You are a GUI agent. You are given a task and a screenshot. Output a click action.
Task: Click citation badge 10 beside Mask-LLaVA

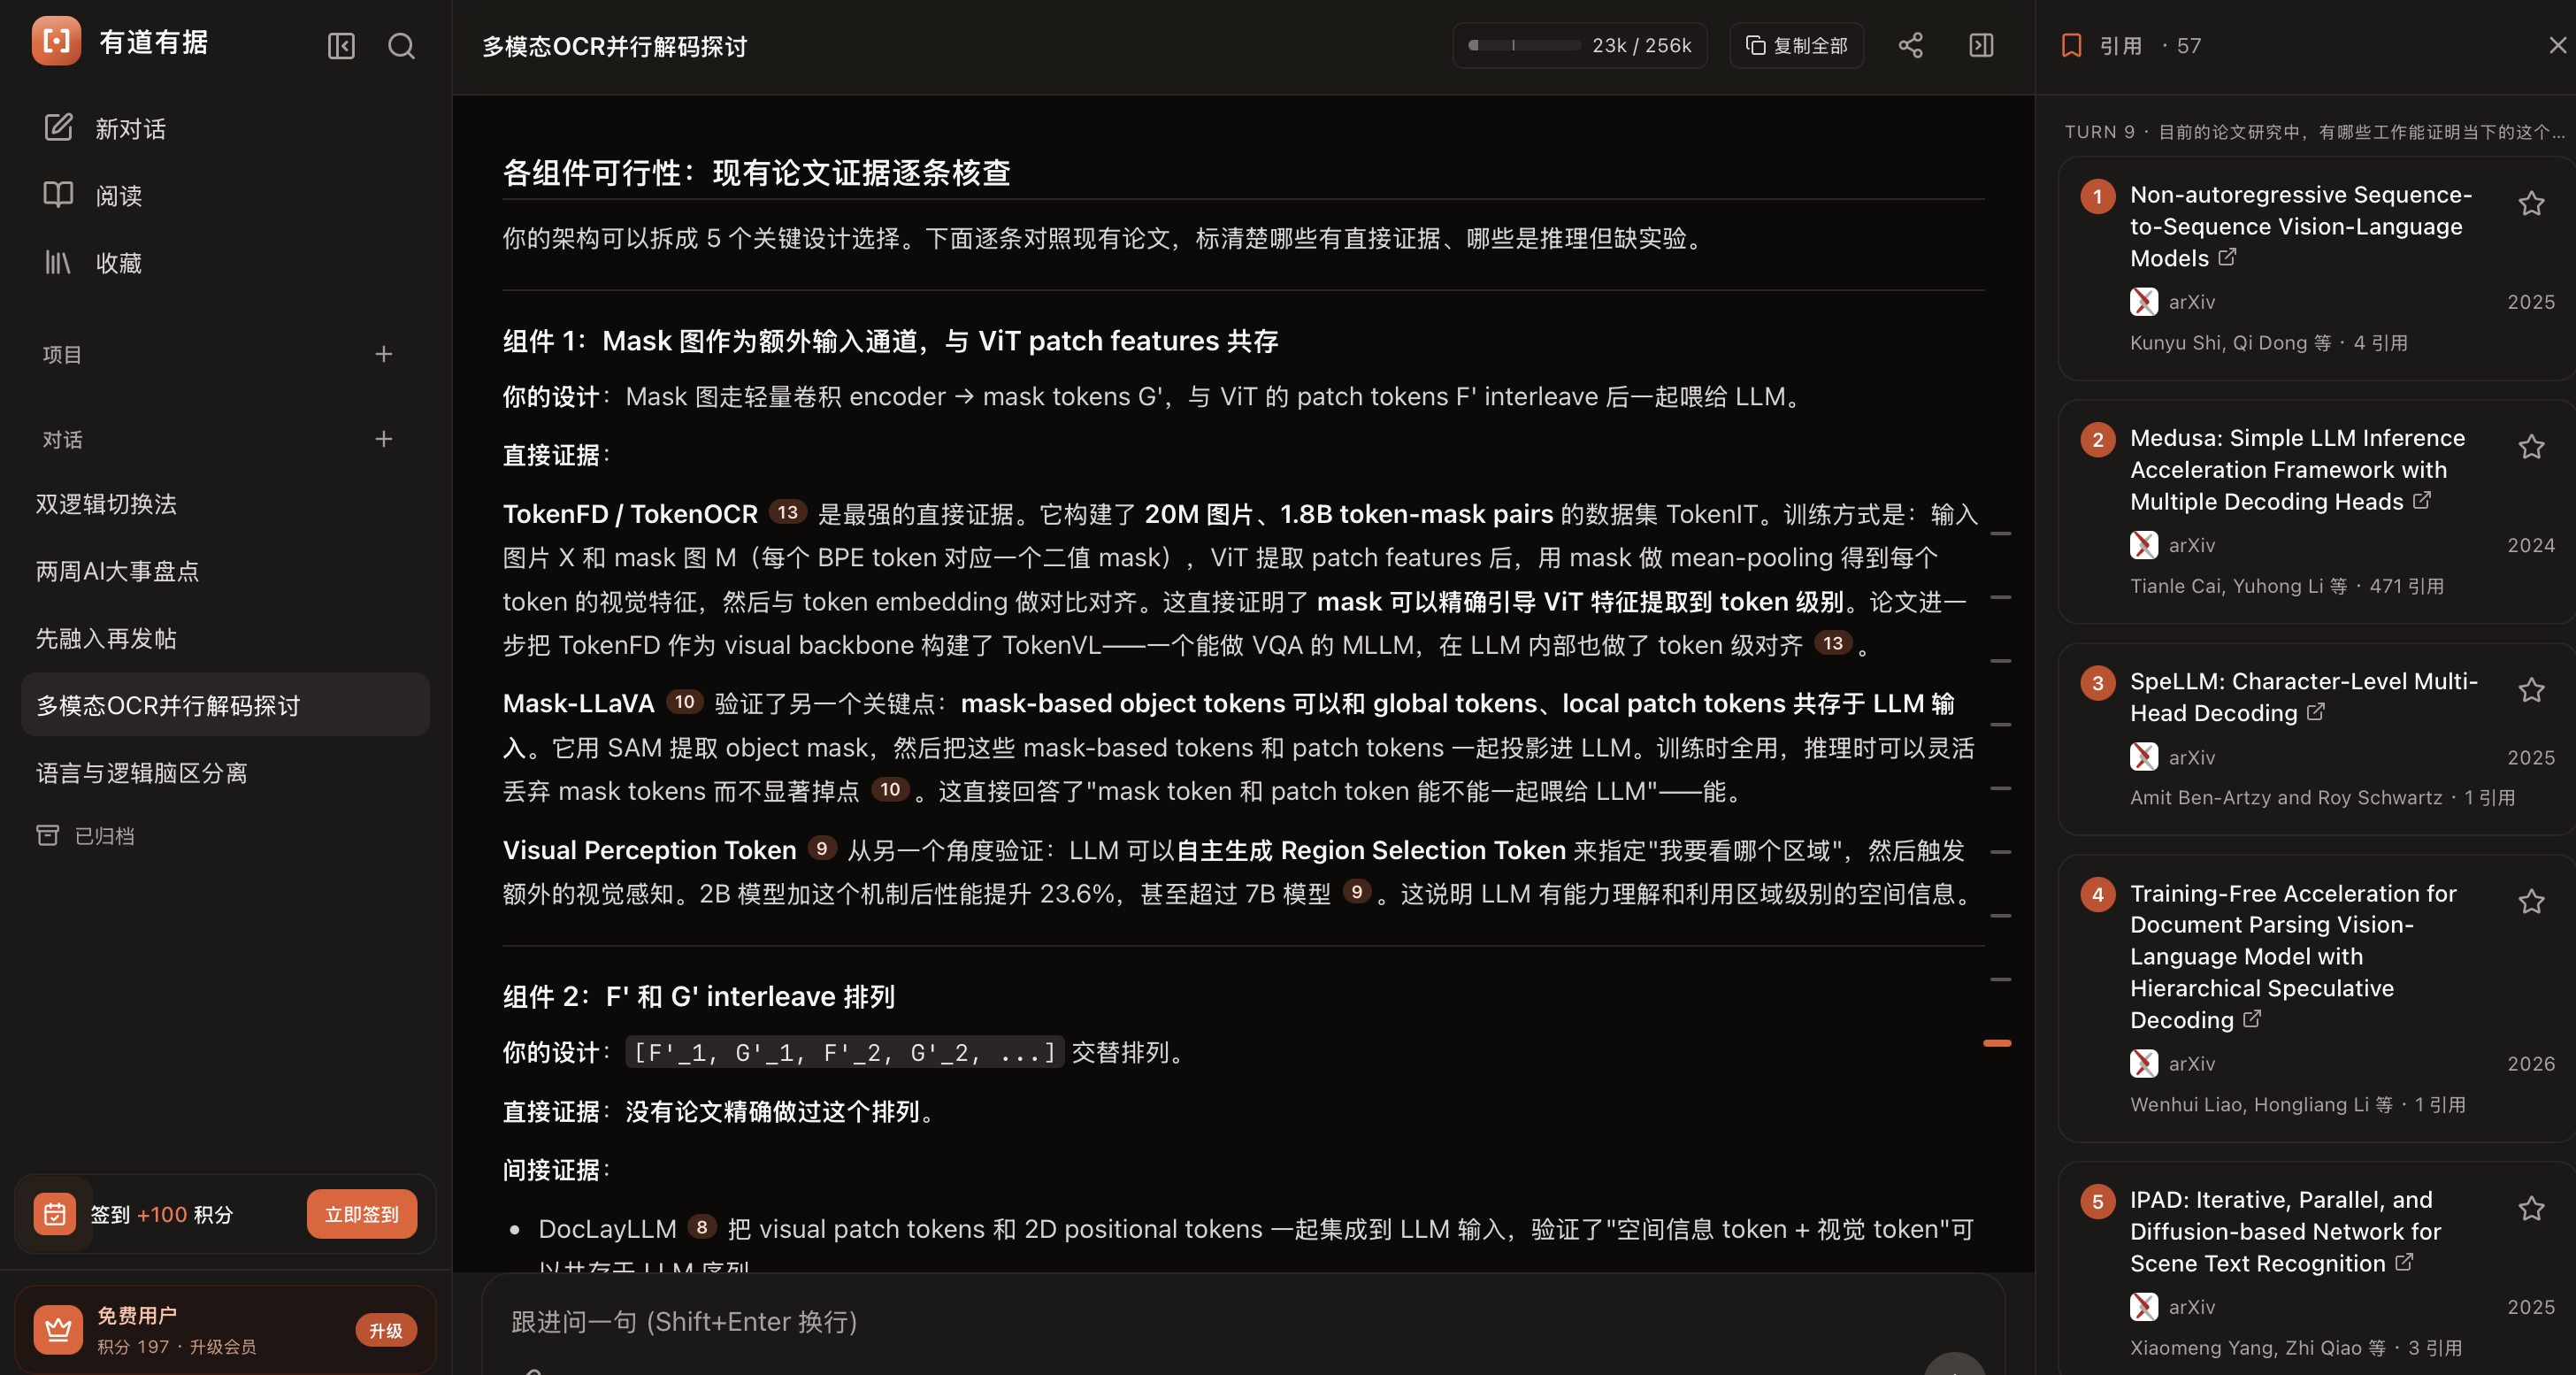click(684, 702)
